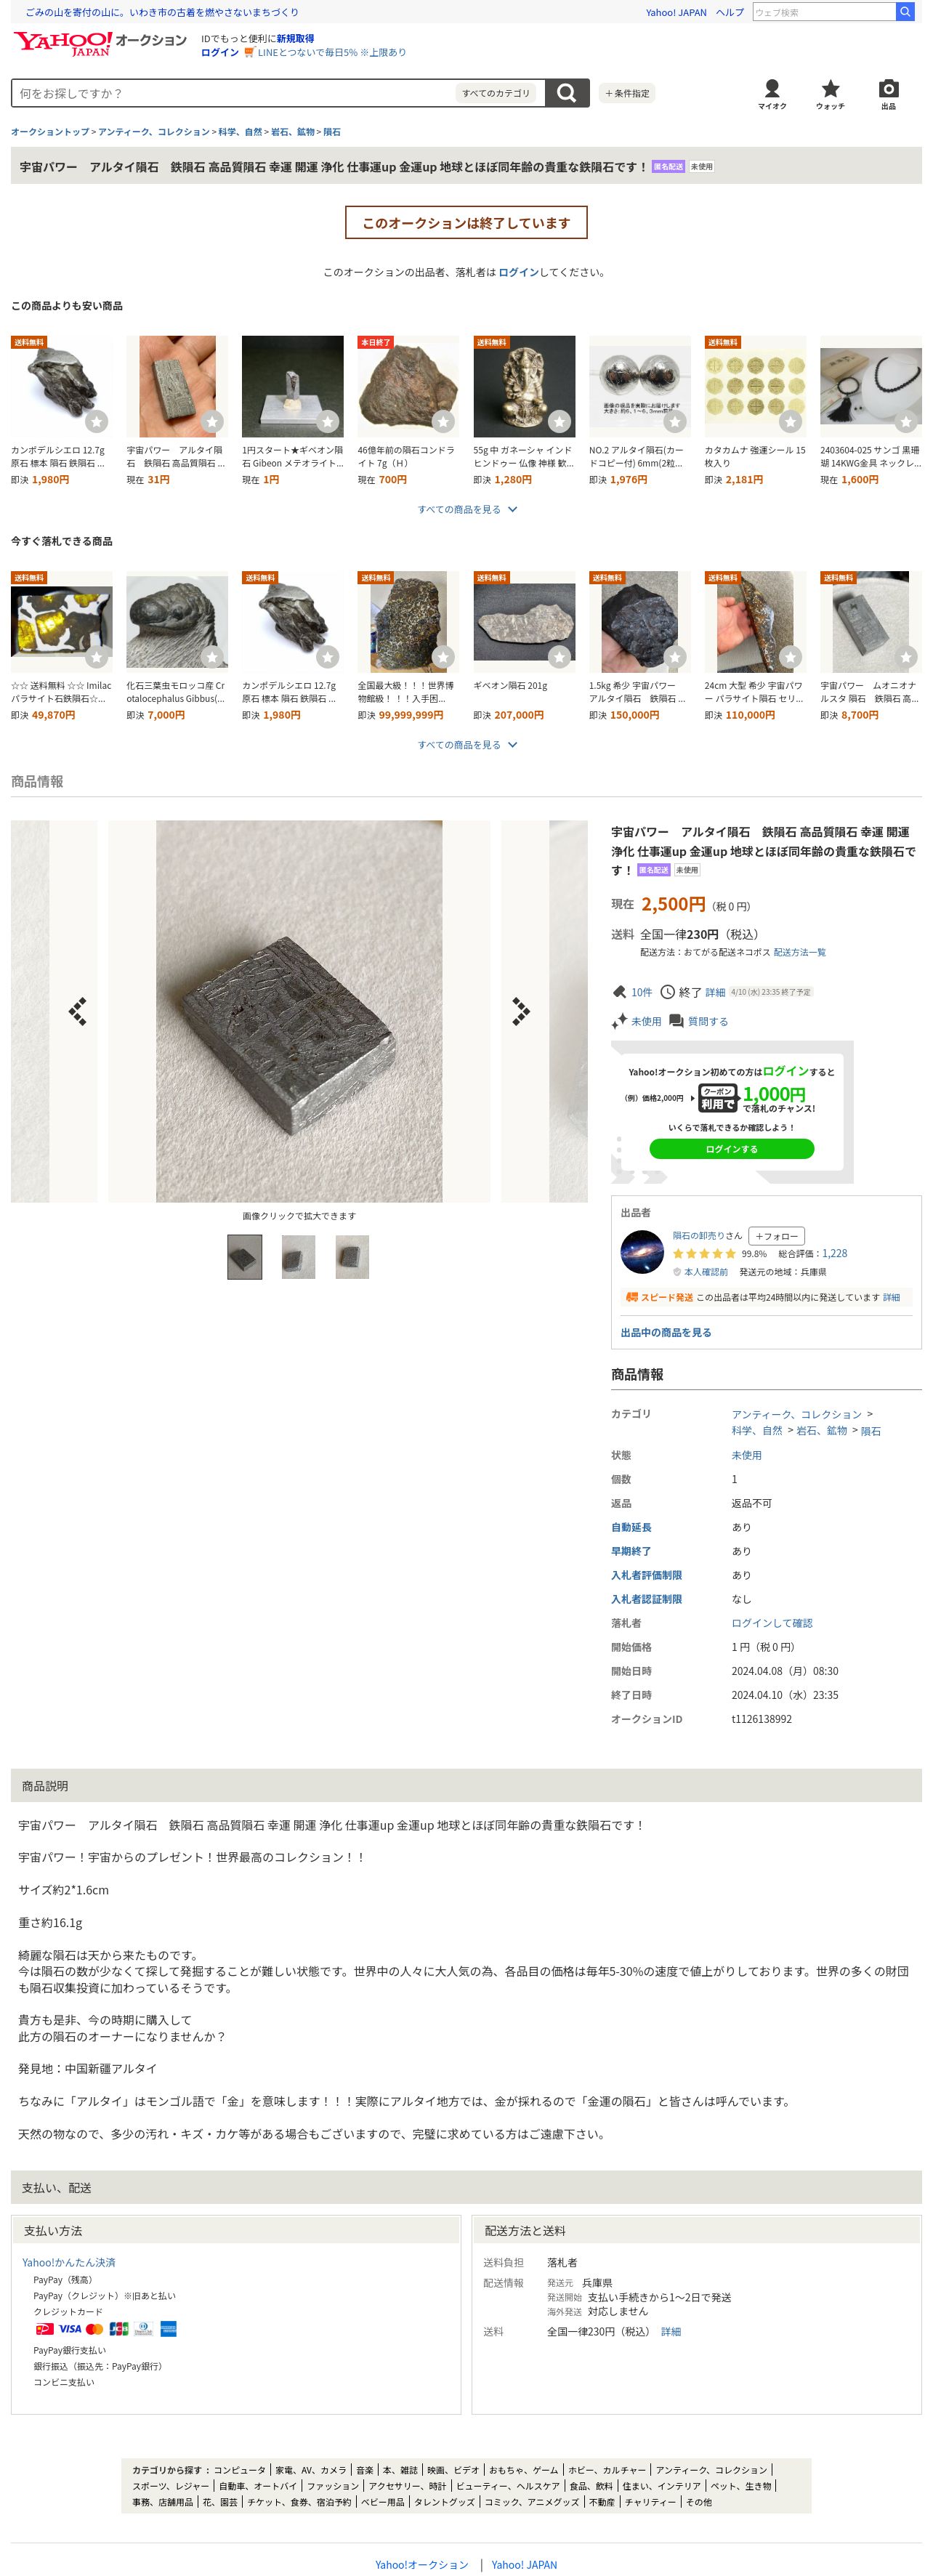Screen dimensions: 933x2576
Task: Expand すべての商品を見る under cheaper items
Action: [467, 509]
